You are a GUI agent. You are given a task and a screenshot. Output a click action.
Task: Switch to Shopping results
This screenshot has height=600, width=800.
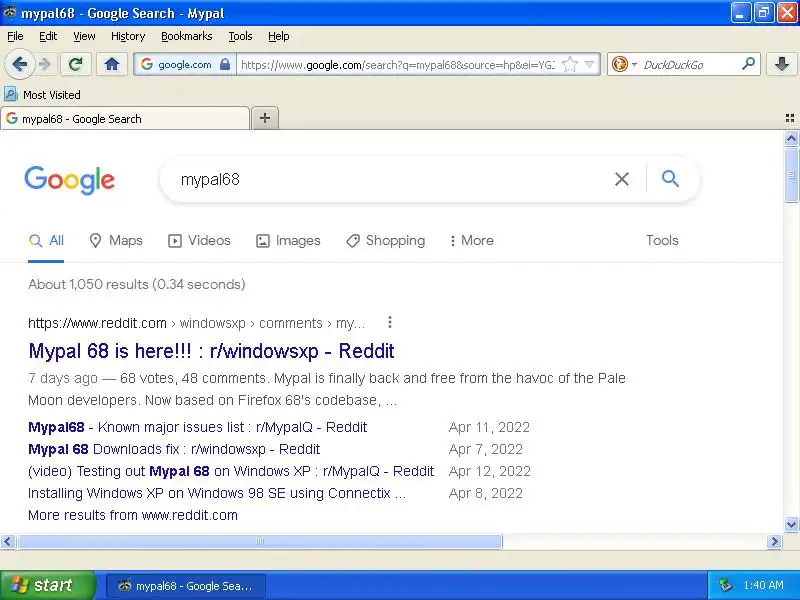(x=385, y=240)
